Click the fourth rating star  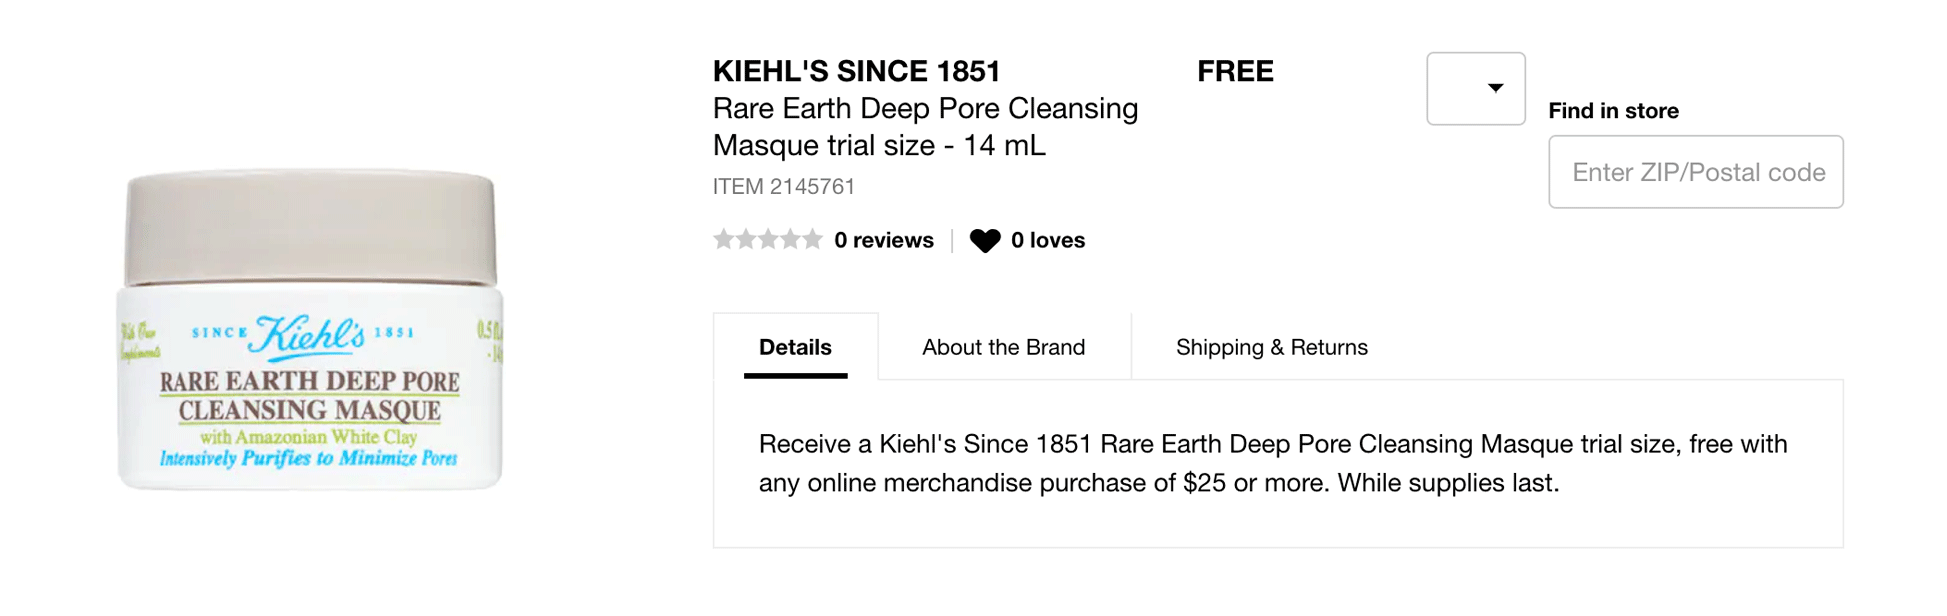point(790,239)
